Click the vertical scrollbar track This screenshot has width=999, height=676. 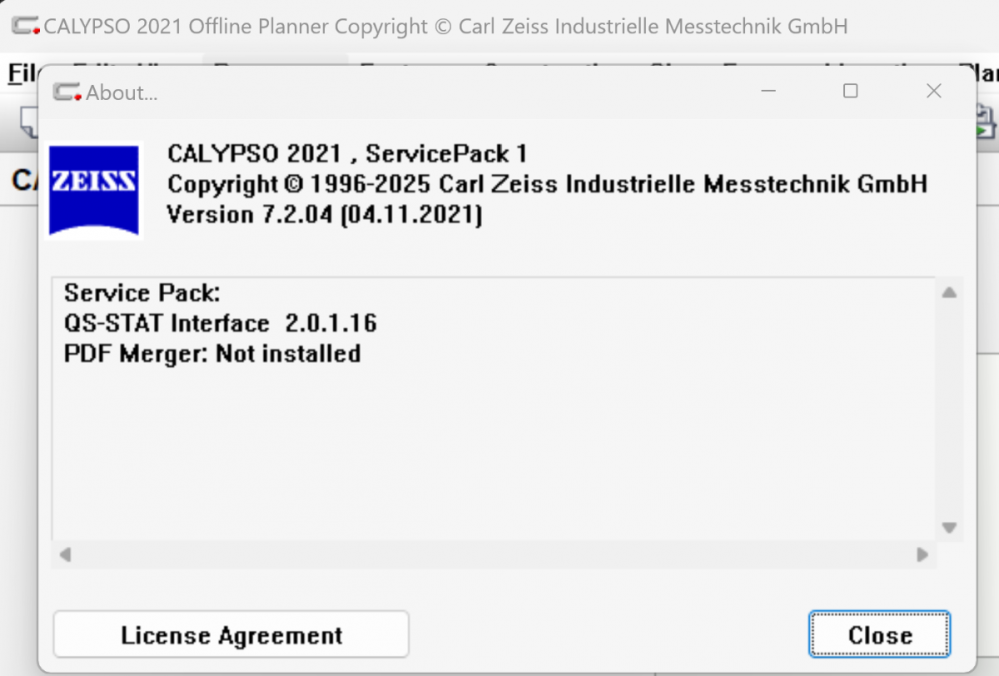[x=949, y=410]
